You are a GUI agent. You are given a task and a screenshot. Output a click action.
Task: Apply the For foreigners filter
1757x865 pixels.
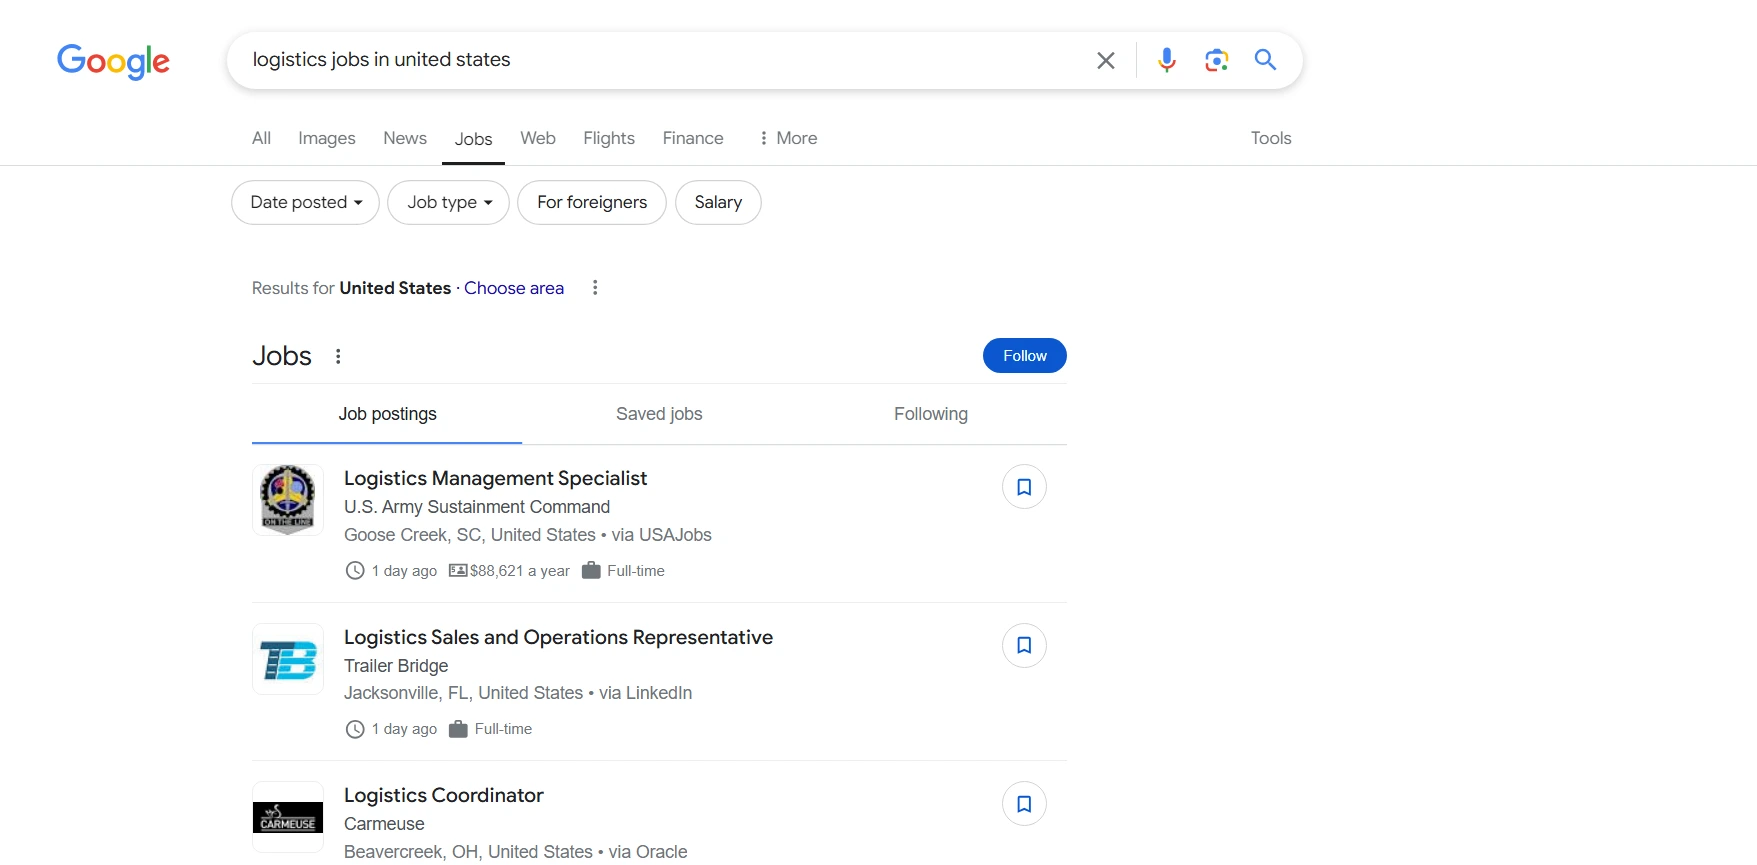(x=592, y=202)
